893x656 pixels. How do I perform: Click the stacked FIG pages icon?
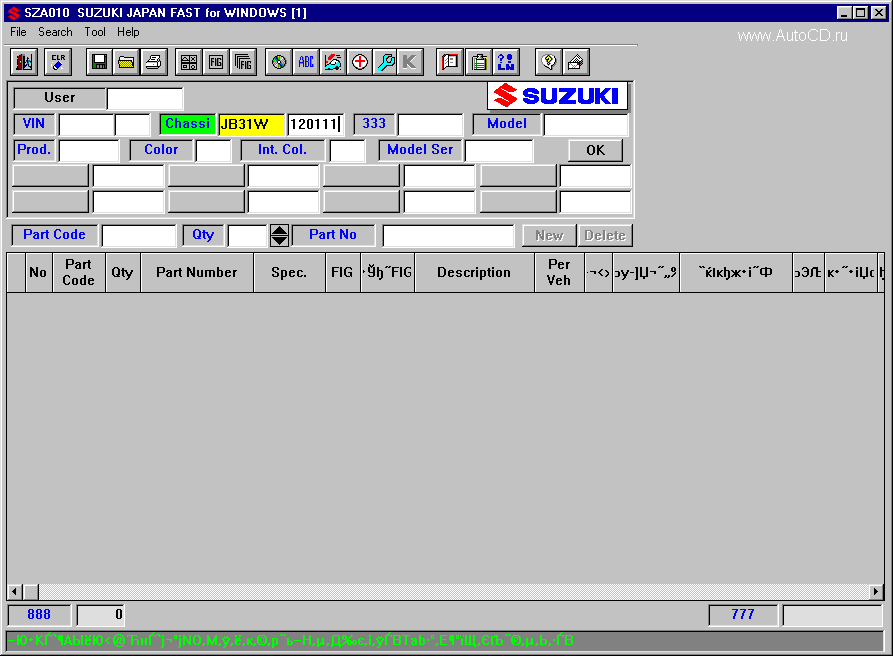(243, 62)
